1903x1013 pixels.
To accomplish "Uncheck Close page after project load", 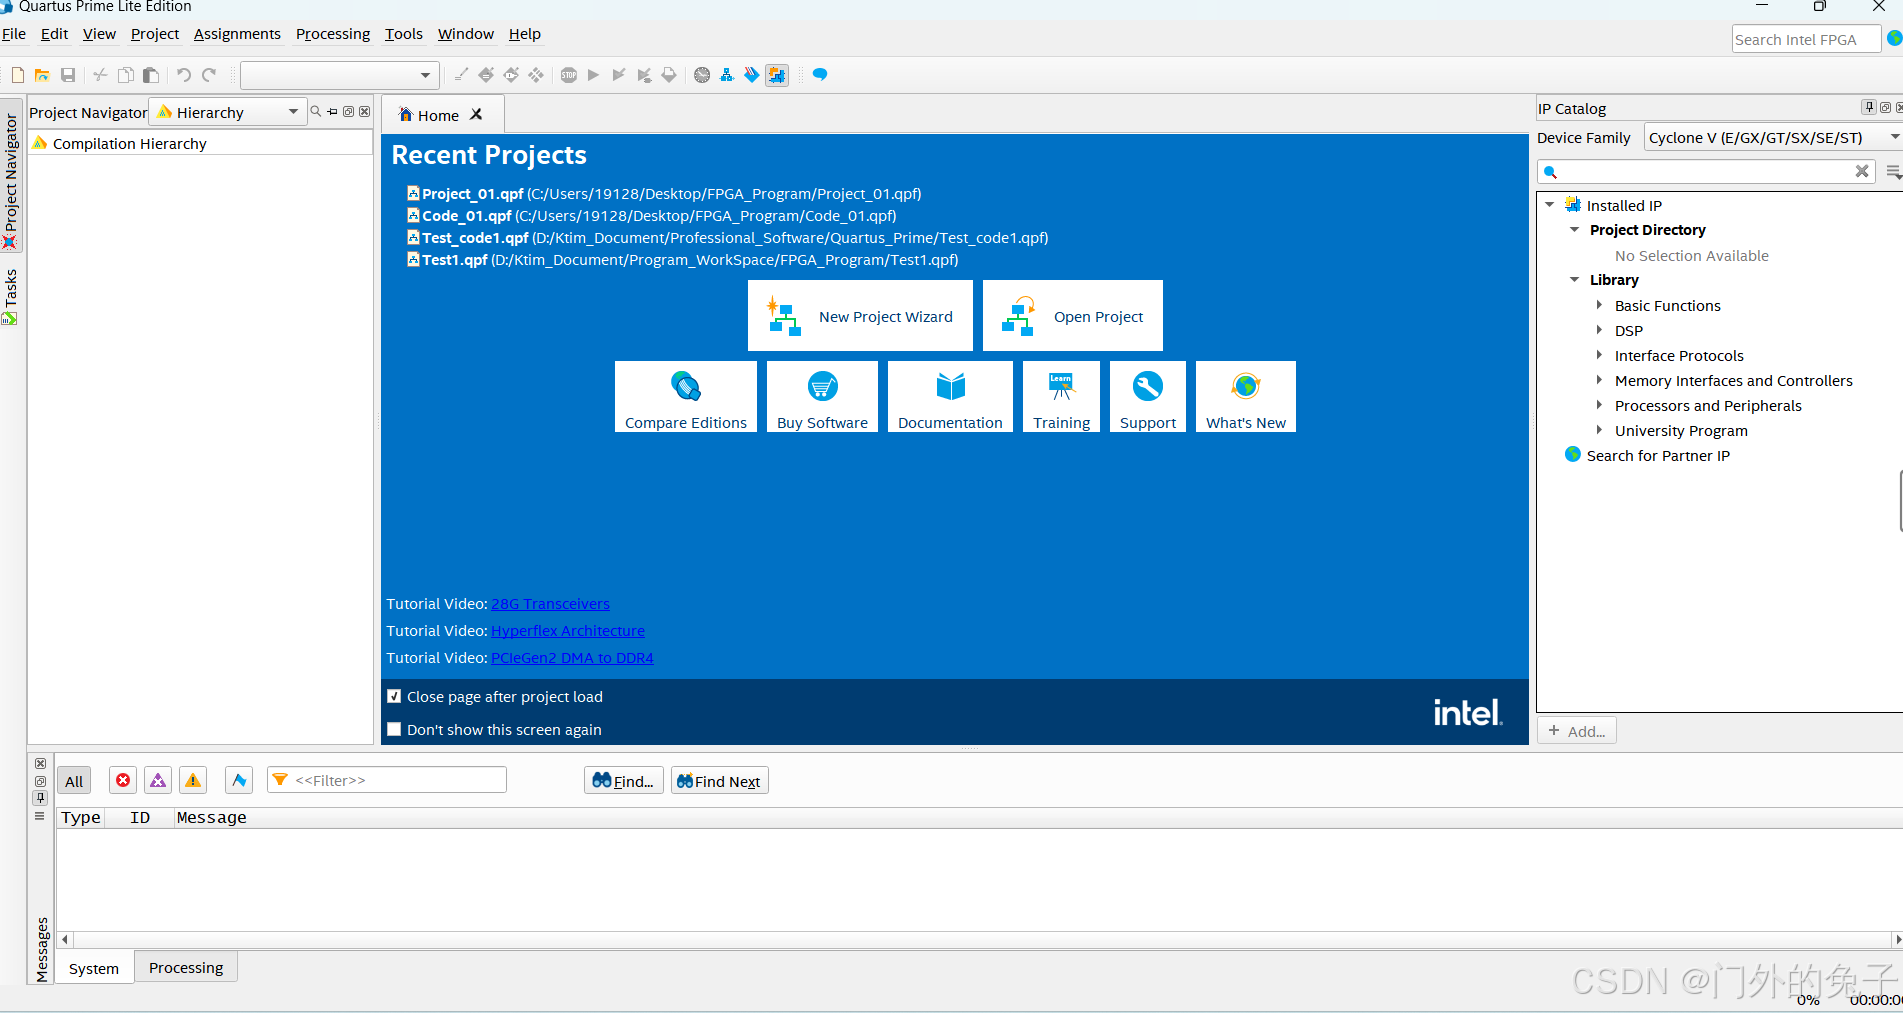I will pos(394,697).
